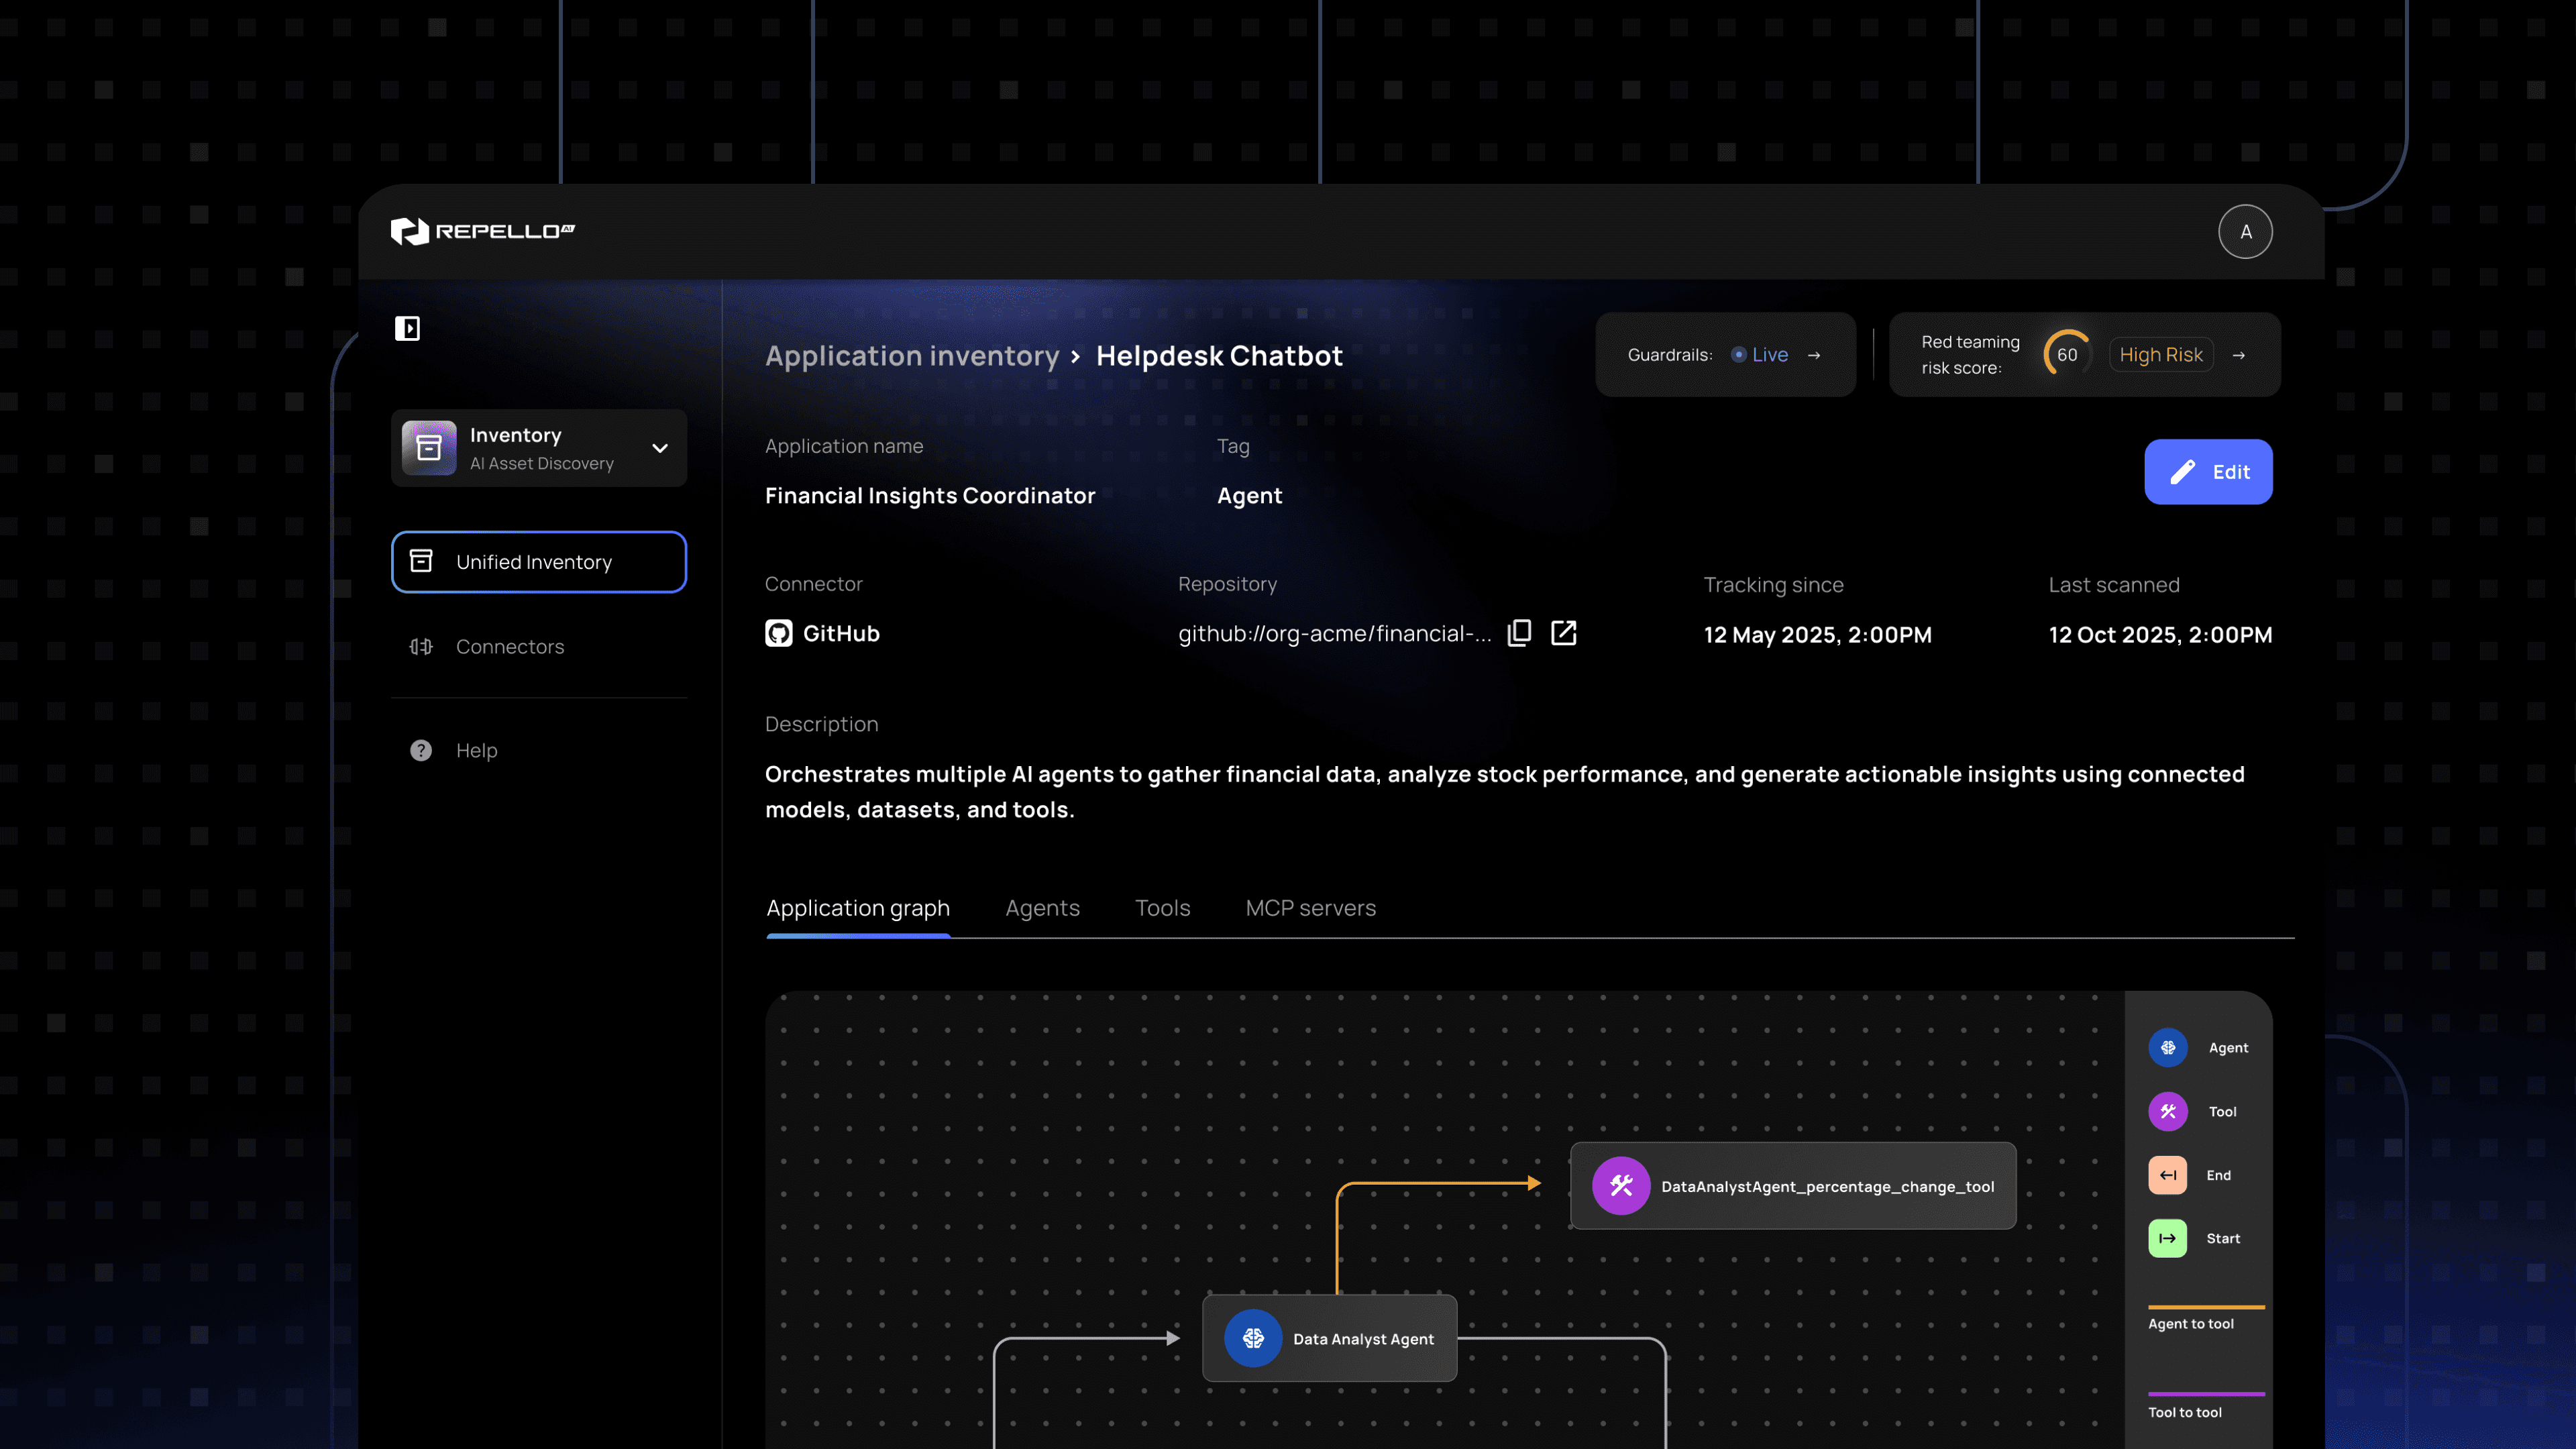
Task: Switch to the Tools tab
Action: pos(1162,908)
